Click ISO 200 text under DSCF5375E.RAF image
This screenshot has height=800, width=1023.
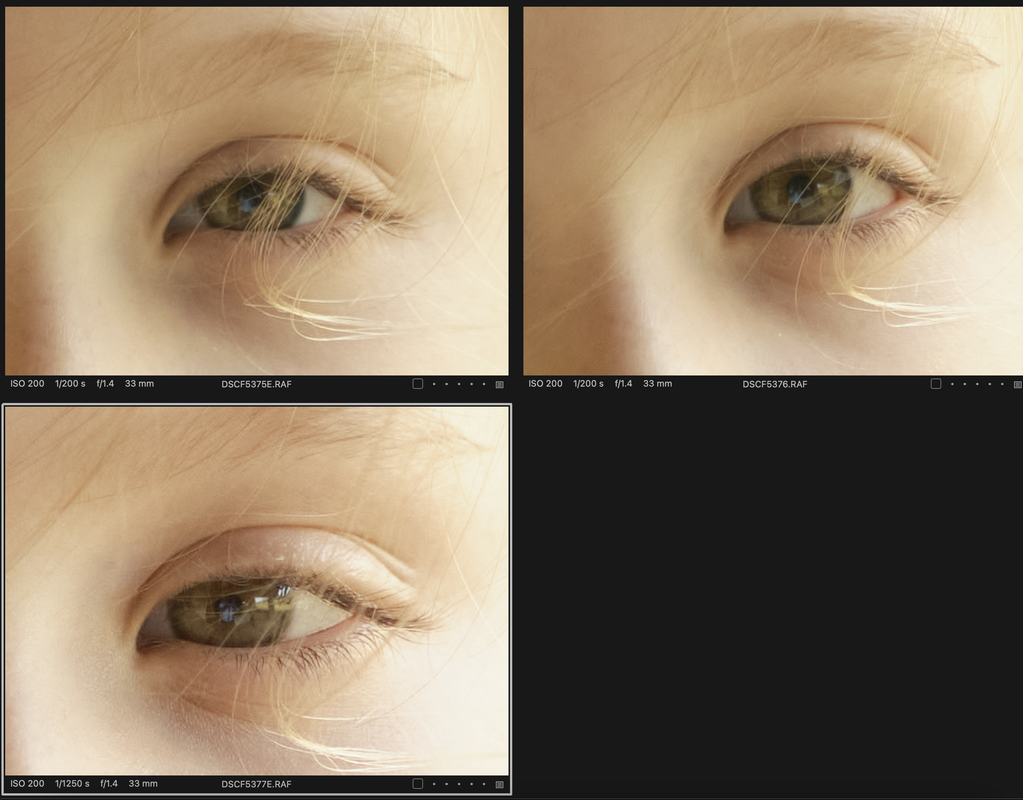(x=27, y=384)
